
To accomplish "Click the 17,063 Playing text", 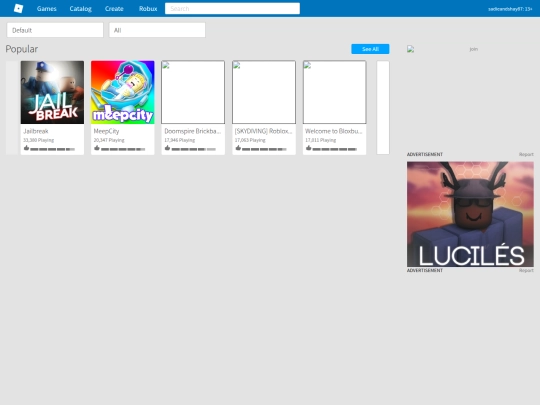I will click(x=250, y=140).
